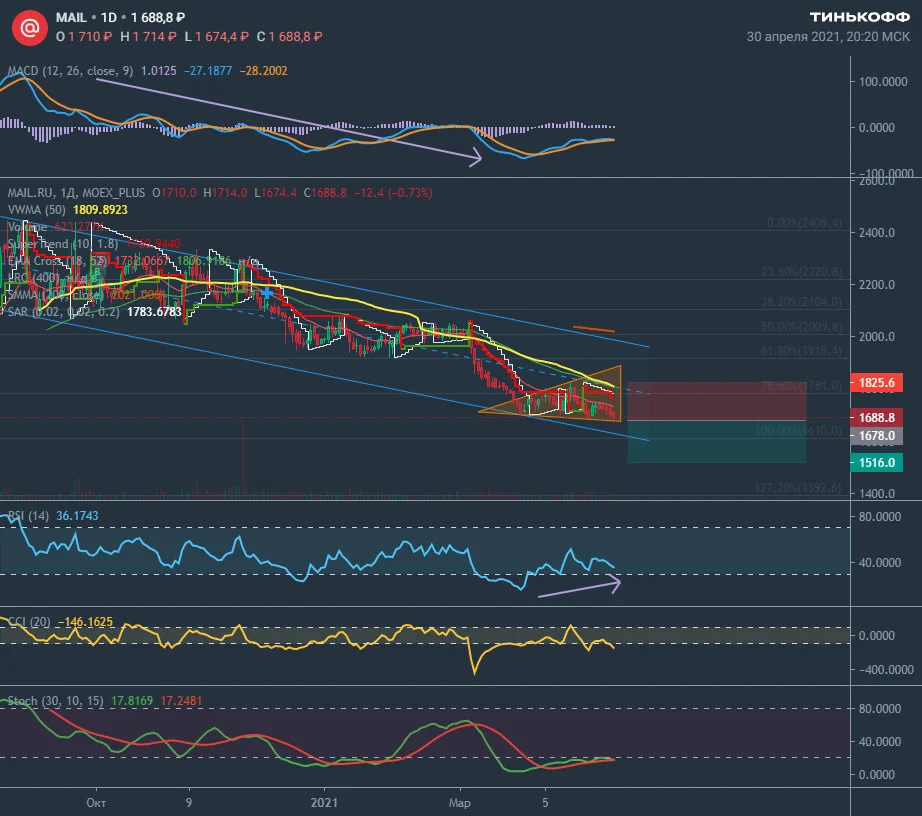Open the MACD (12, 26, close, 9) indicator legend
Screen dimensions: 922x816
[x=71, y=71]
